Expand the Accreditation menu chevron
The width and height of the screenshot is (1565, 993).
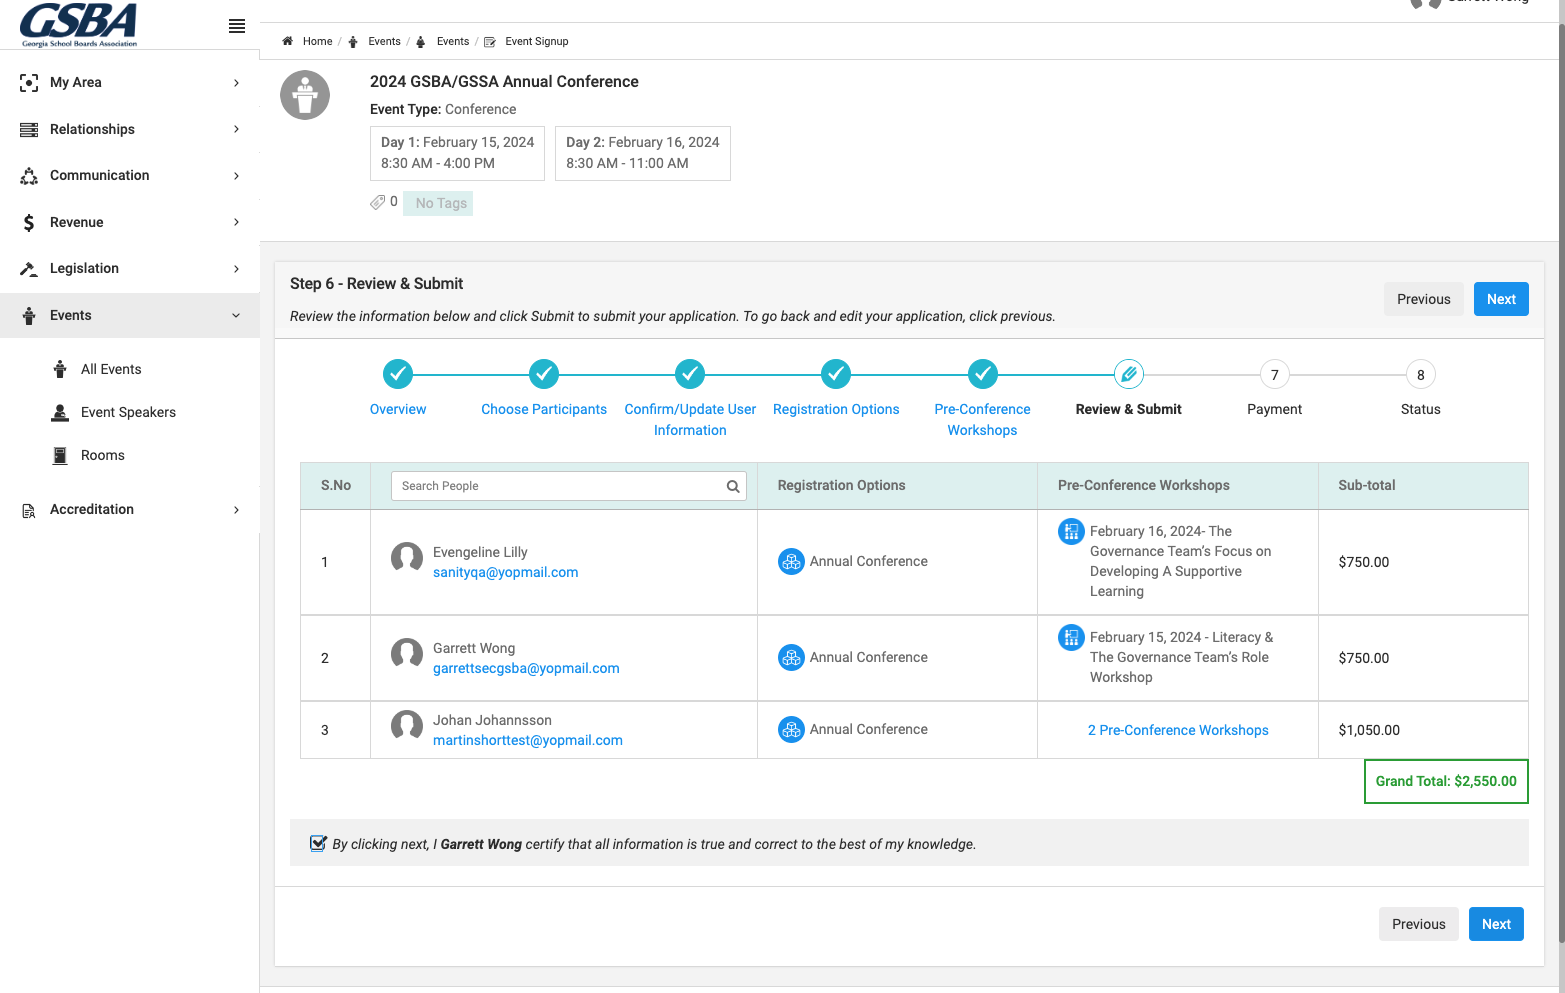236,510
